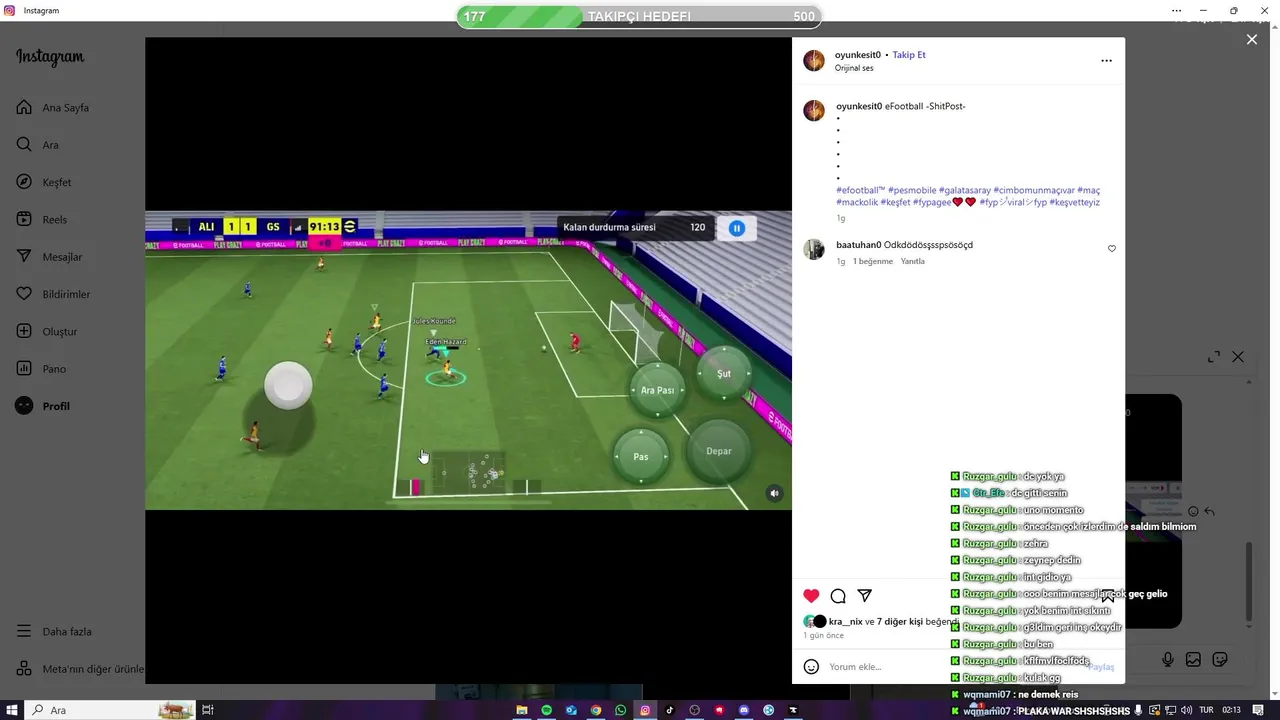Open the #cimbomunmaçıvar hashtag
Image resolution: width=1280 pixels, height=720 pixels.
pos(1034,190)
